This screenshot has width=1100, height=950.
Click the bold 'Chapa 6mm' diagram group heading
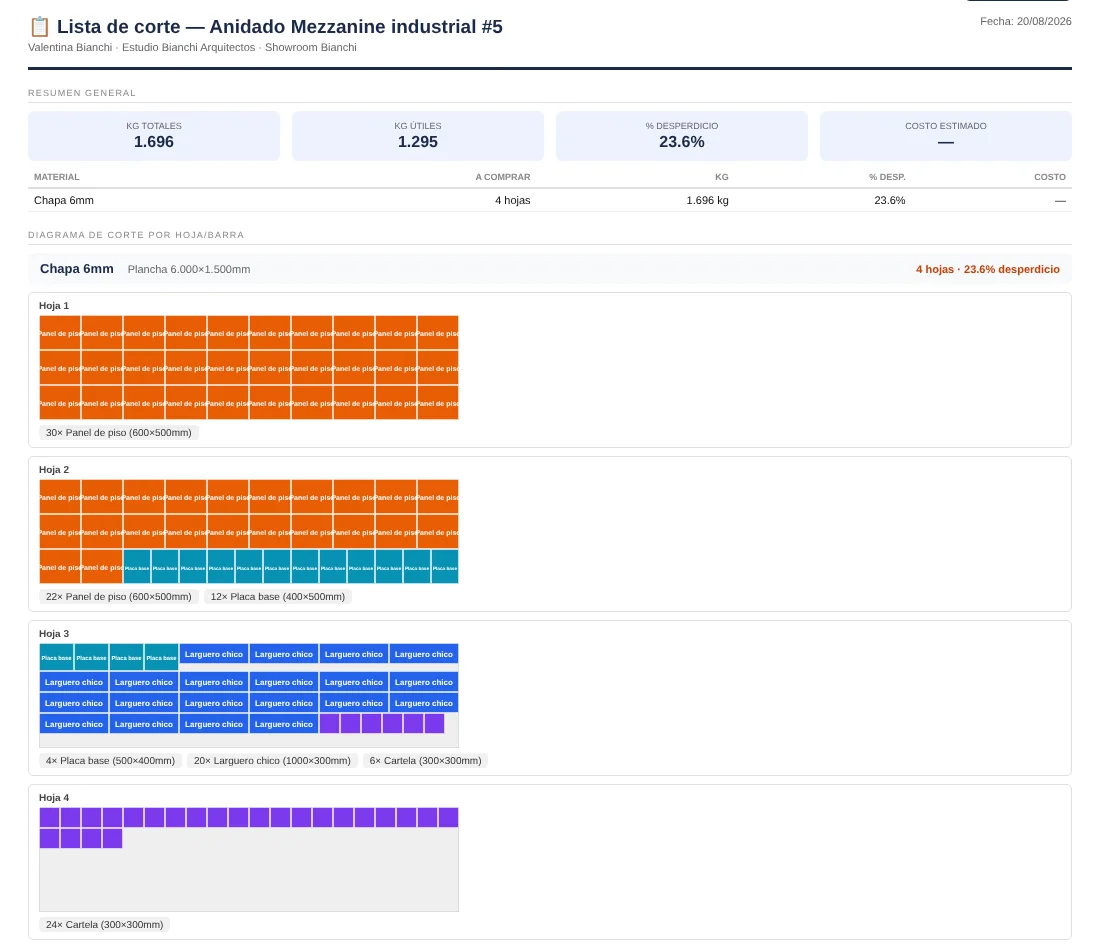pyautogui.click(x=76, y=269)
